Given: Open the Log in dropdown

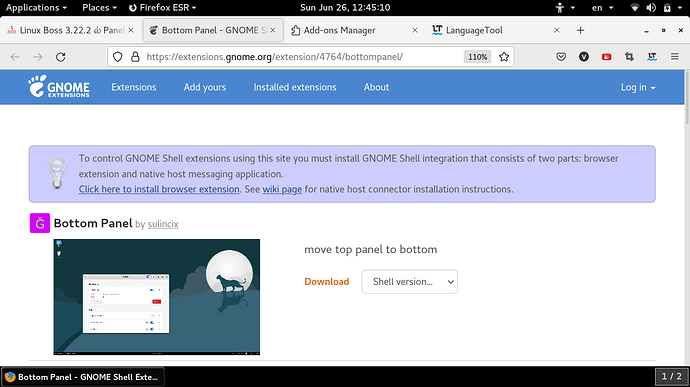Looking at the screenshot, I should click(x=638, y=87).
